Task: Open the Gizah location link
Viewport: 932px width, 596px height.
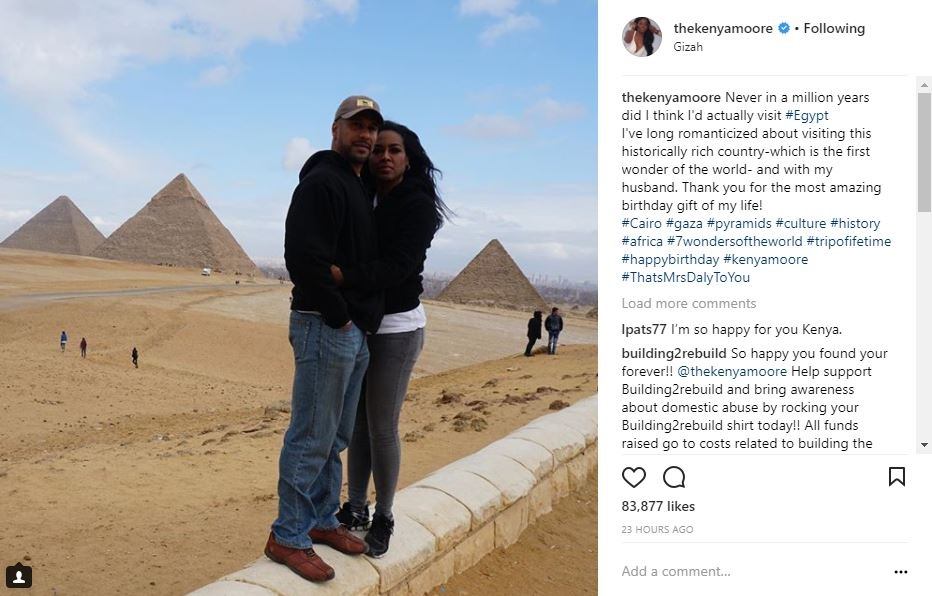Action: pos(688,46)
